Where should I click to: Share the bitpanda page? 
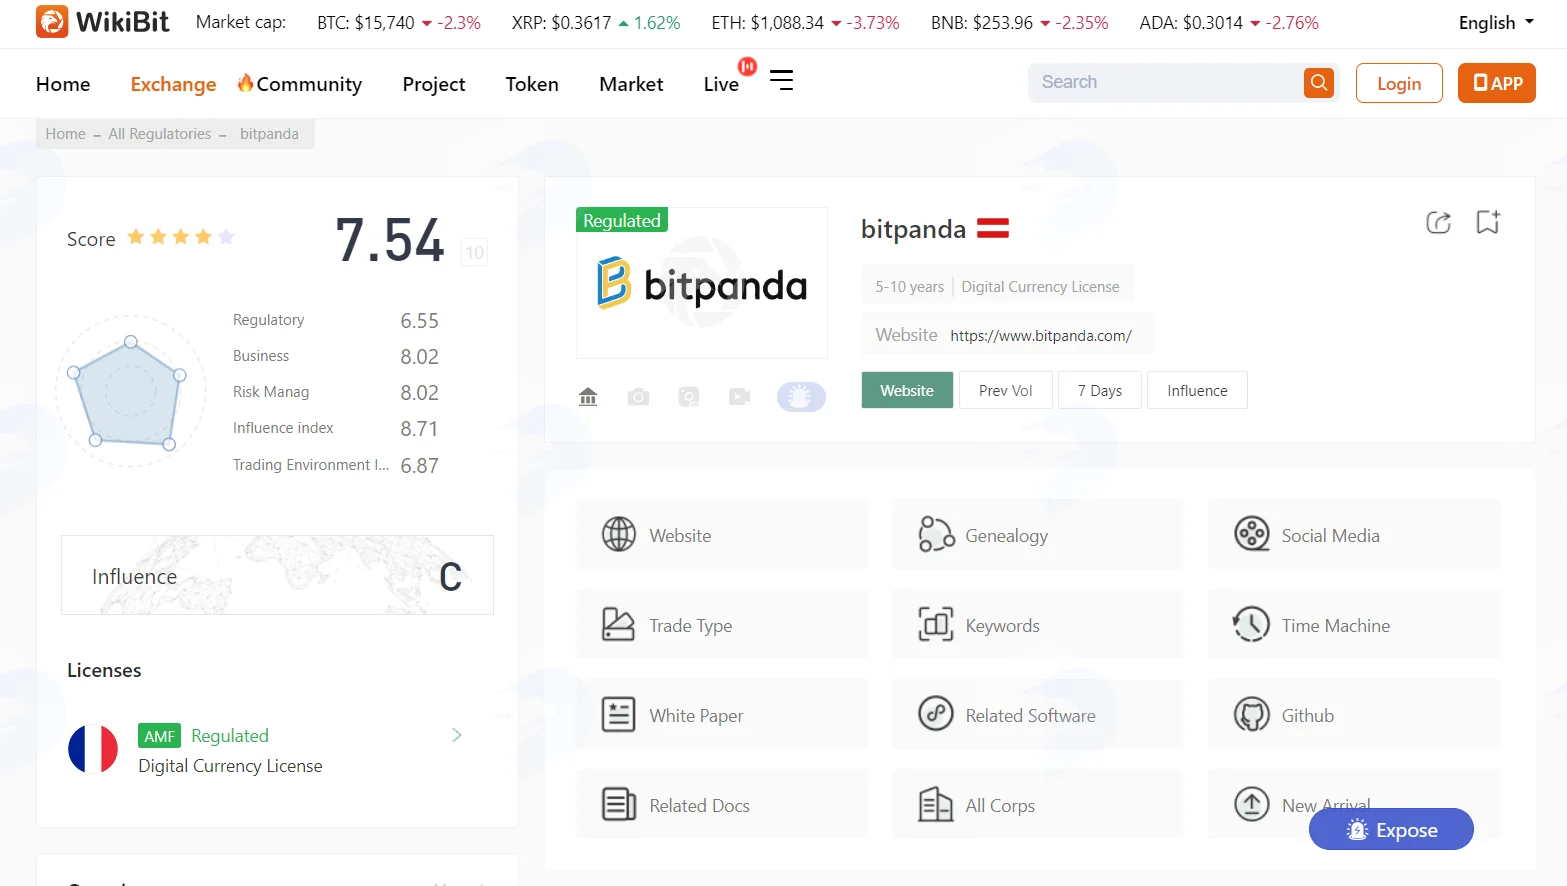[1438, 222]
